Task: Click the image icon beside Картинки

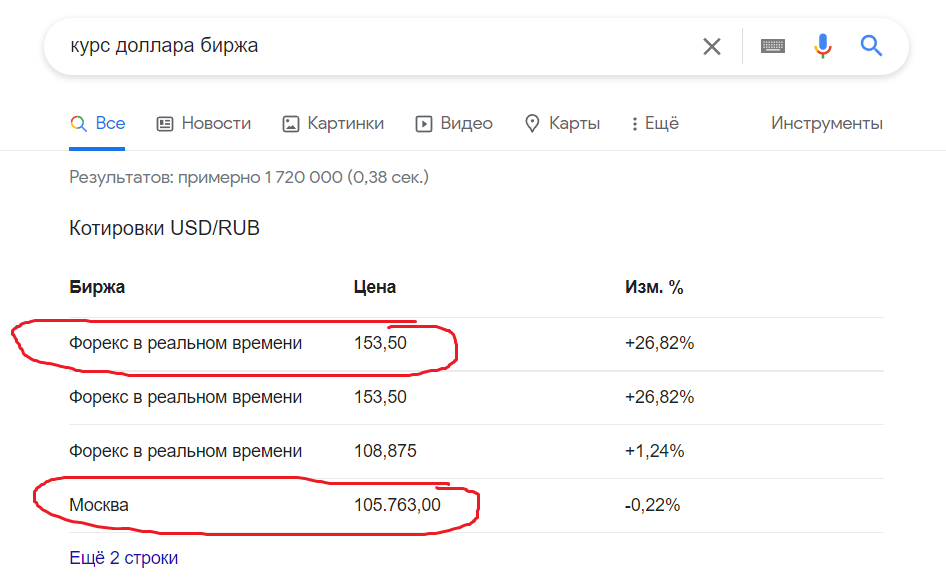Action: [x=291, y=124]
